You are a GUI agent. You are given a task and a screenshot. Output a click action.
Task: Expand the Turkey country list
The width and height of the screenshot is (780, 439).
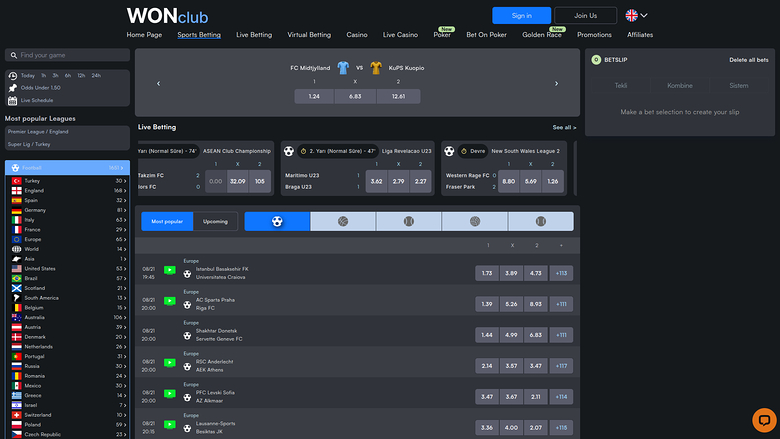69,181
